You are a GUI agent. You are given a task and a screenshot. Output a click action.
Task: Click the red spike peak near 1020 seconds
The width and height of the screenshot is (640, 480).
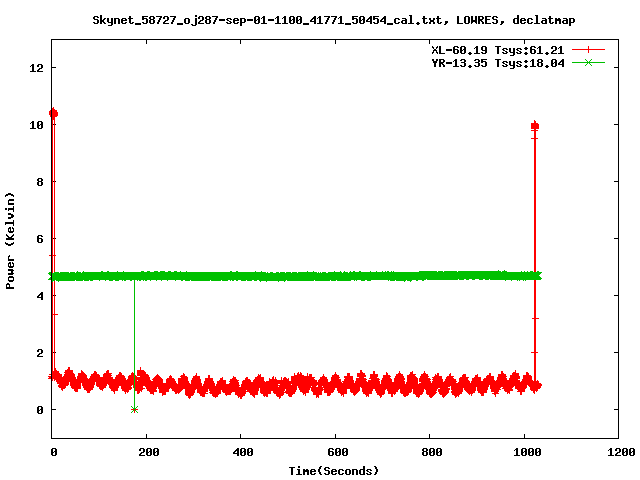click(x=535, y=126)
